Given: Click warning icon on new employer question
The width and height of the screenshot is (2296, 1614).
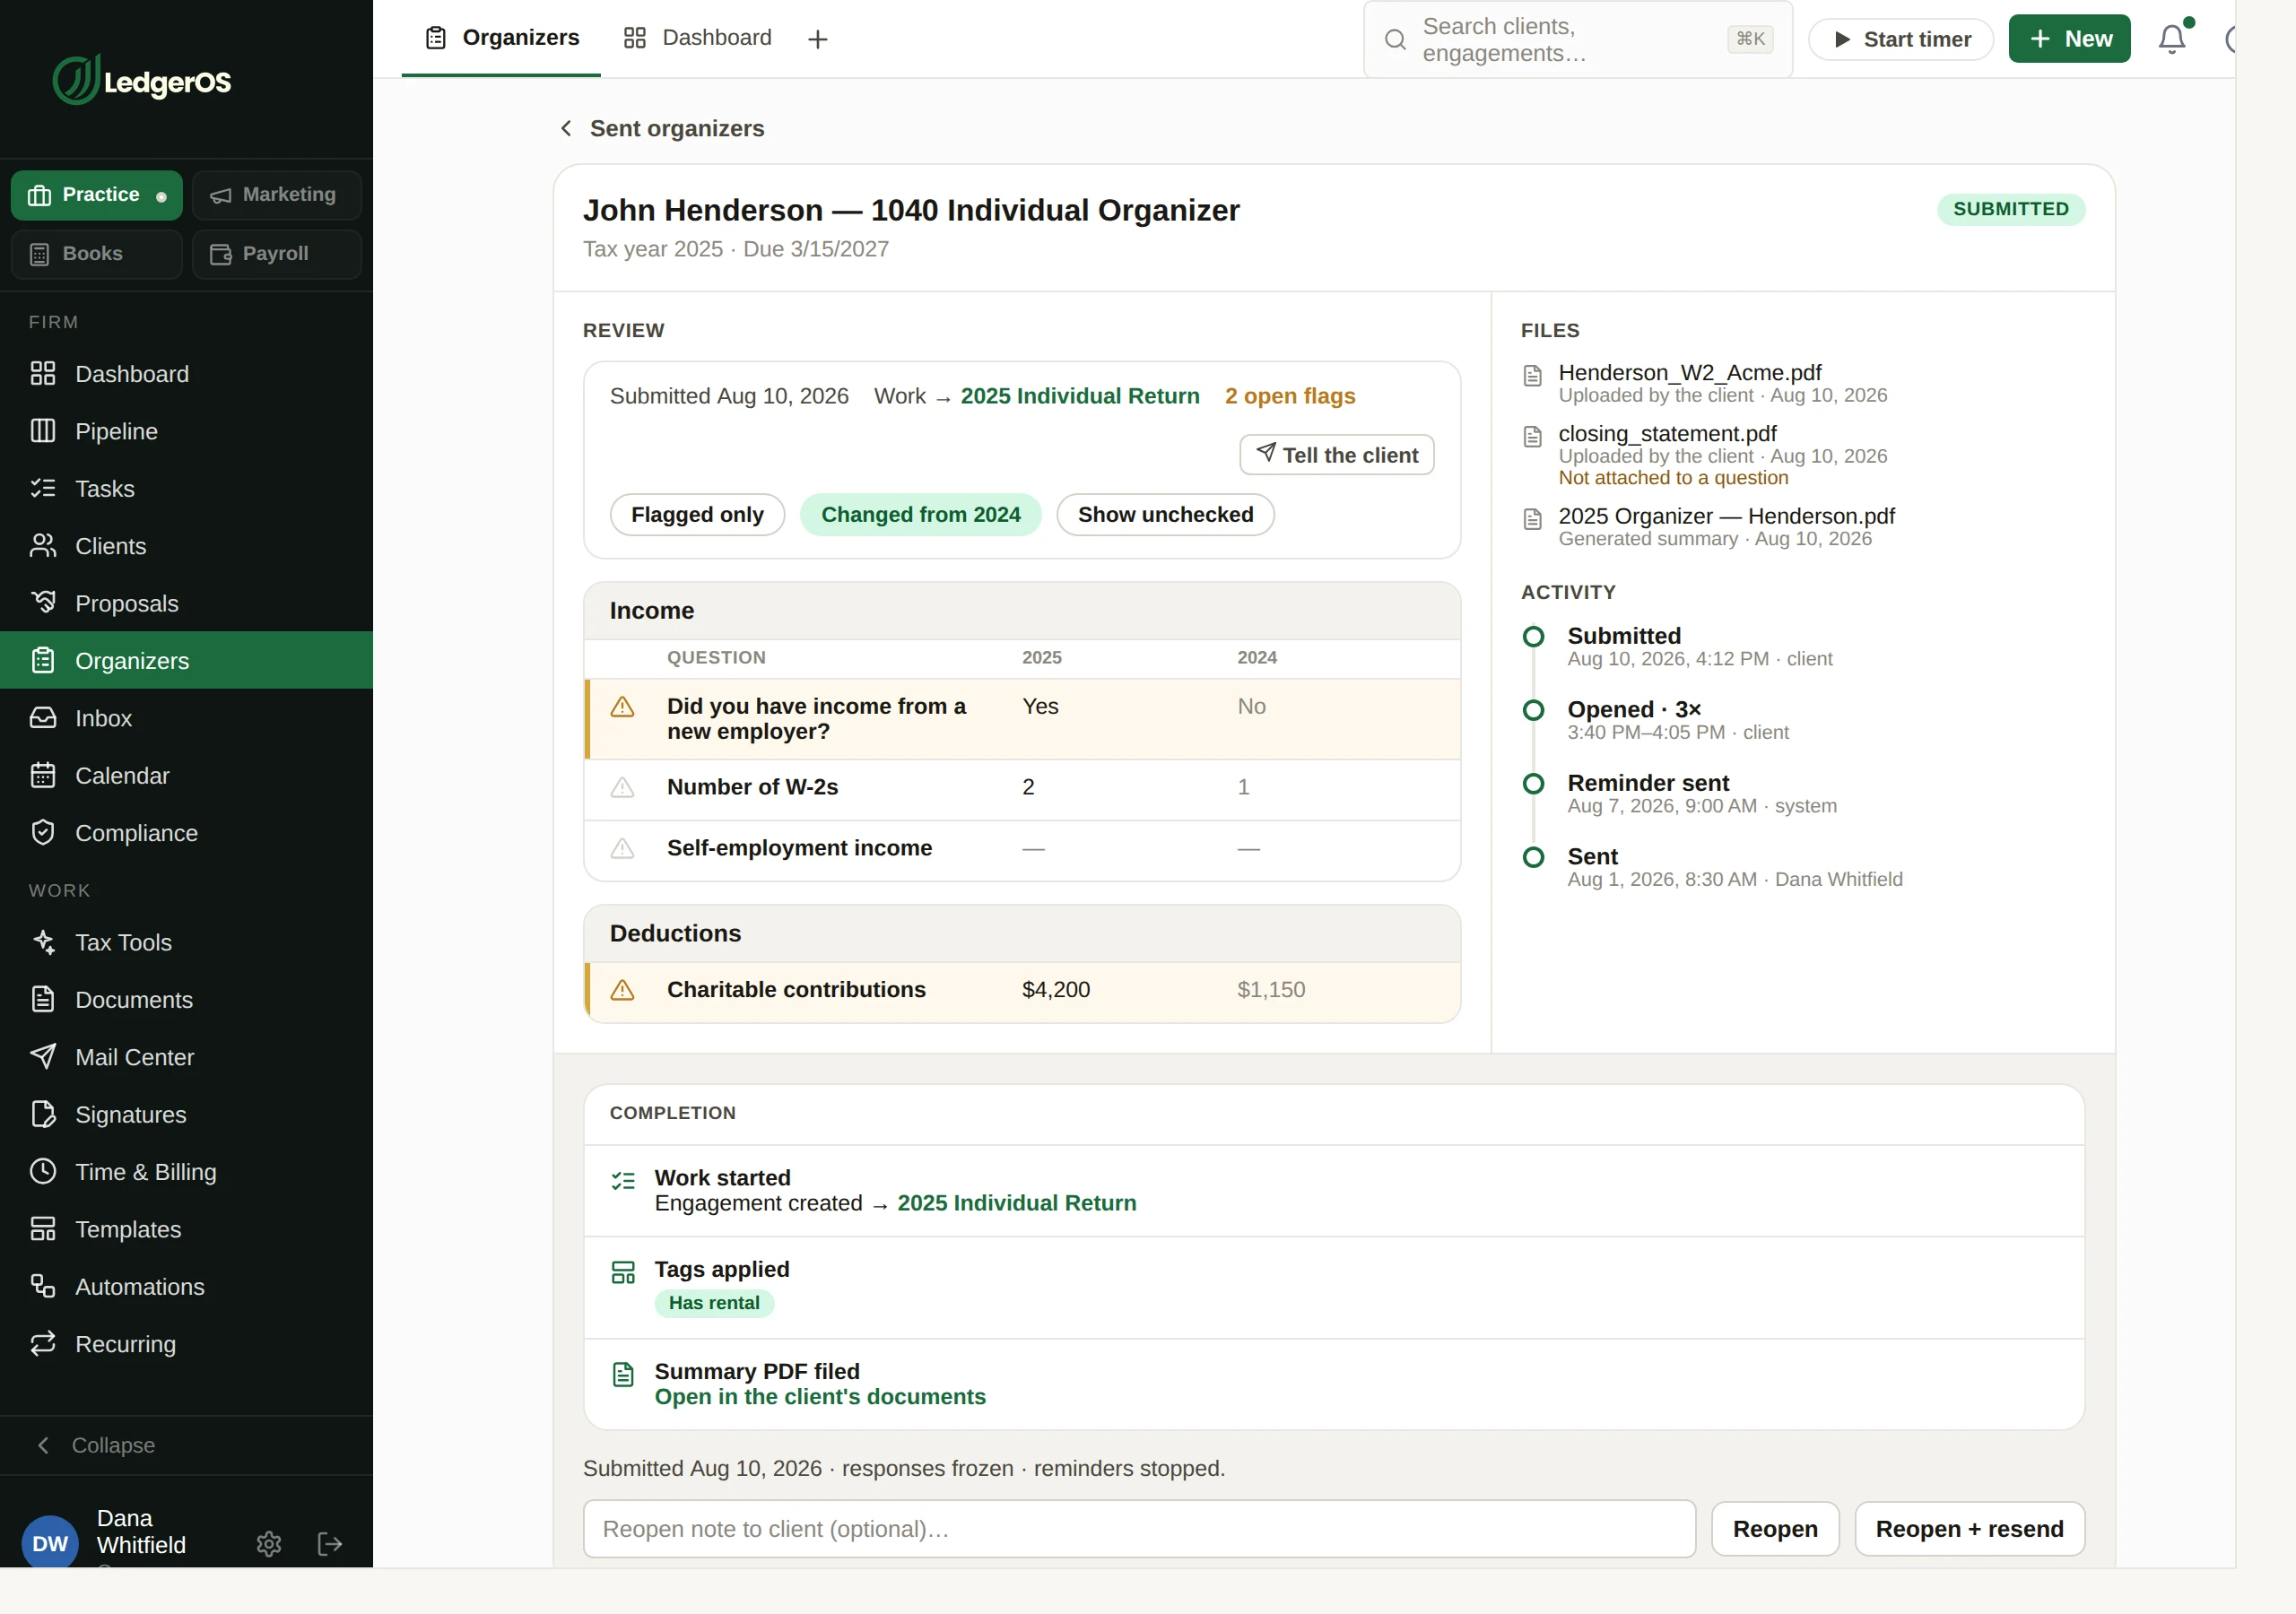Looking at the screenshot, I should 622,707.
